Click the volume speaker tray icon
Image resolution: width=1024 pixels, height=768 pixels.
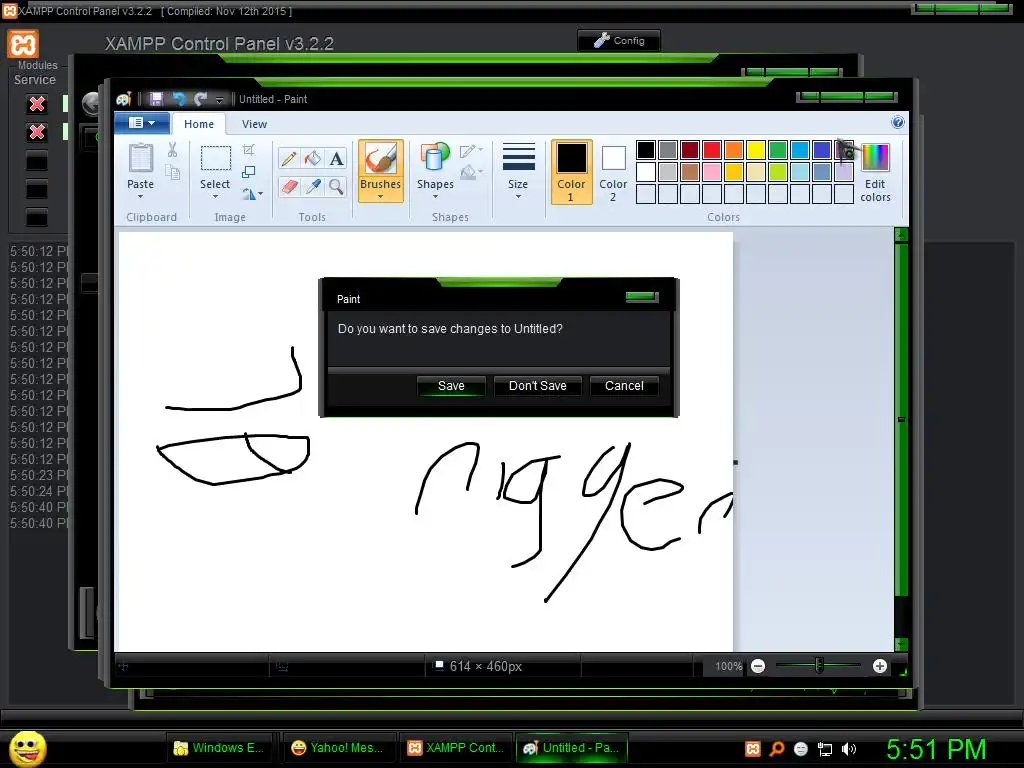[x=849, y=749]
